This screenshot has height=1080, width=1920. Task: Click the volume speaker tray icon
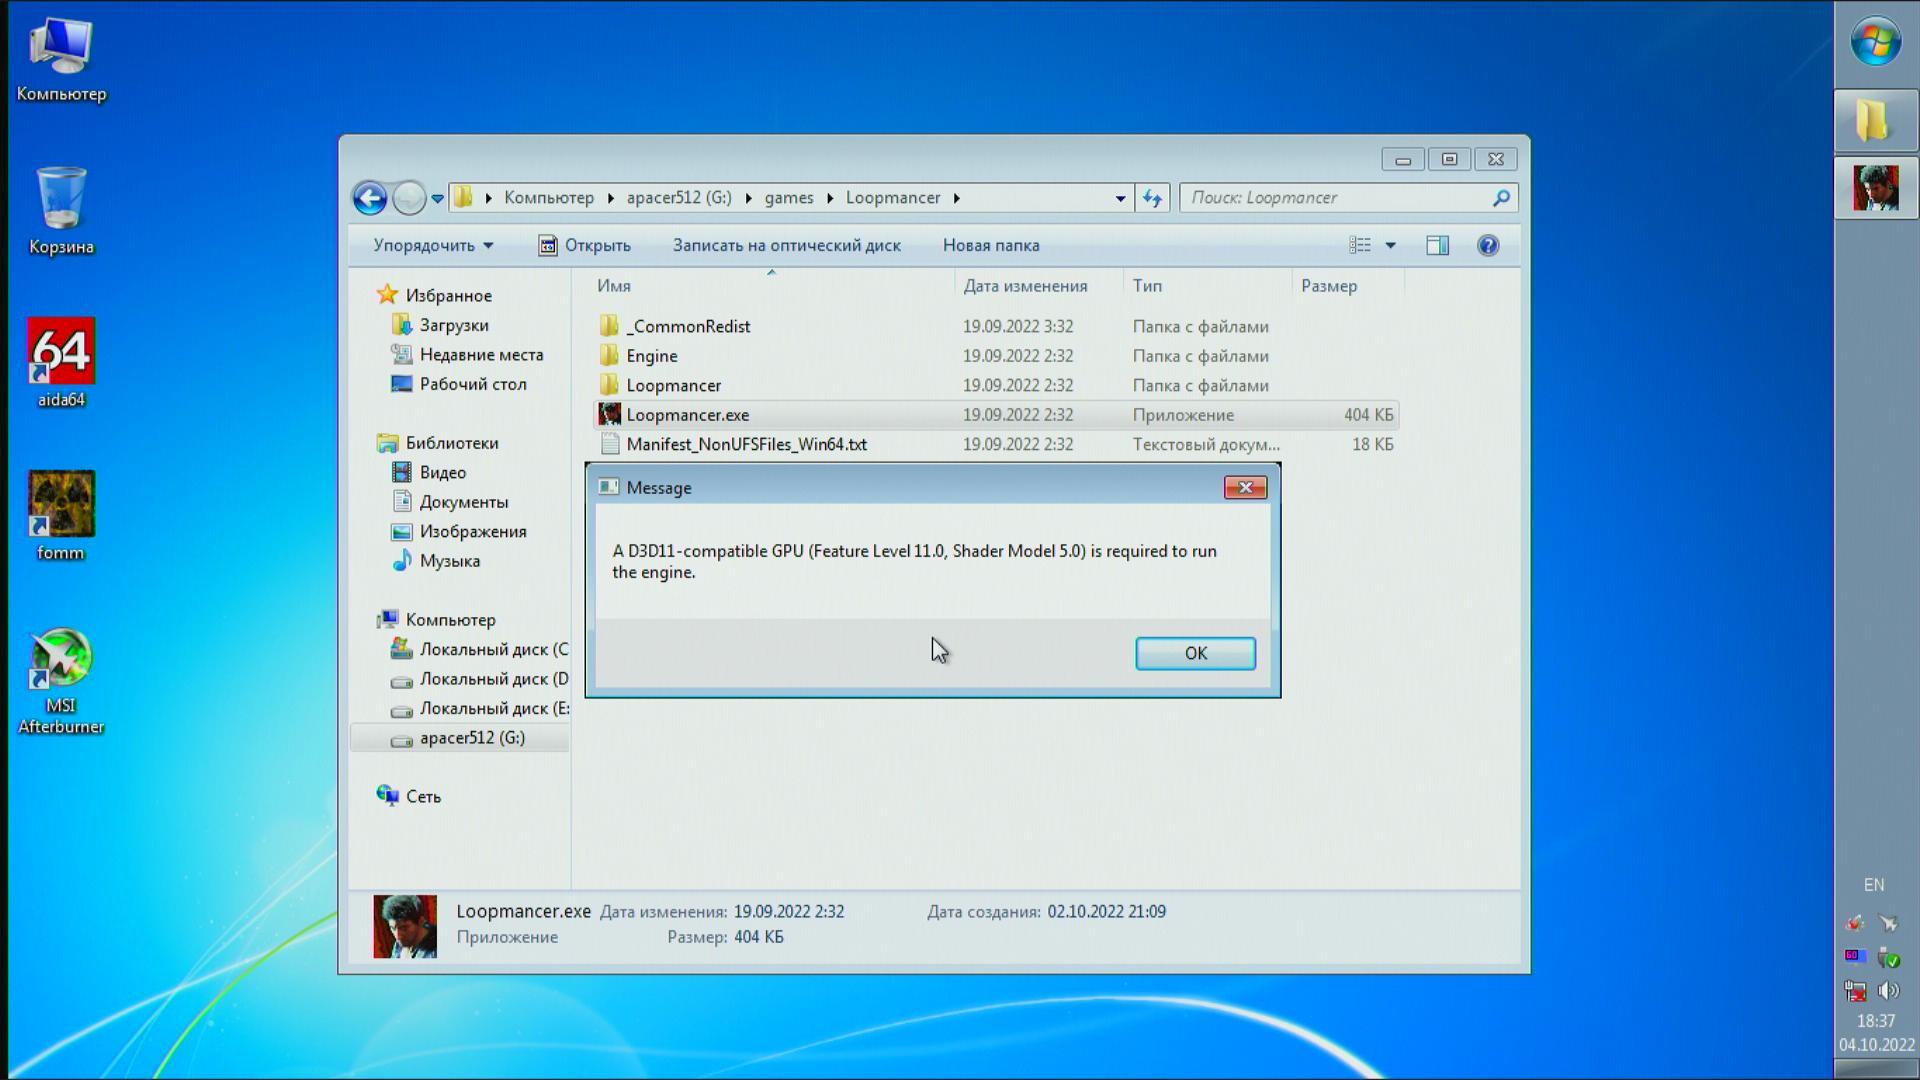coord(1888,990)
